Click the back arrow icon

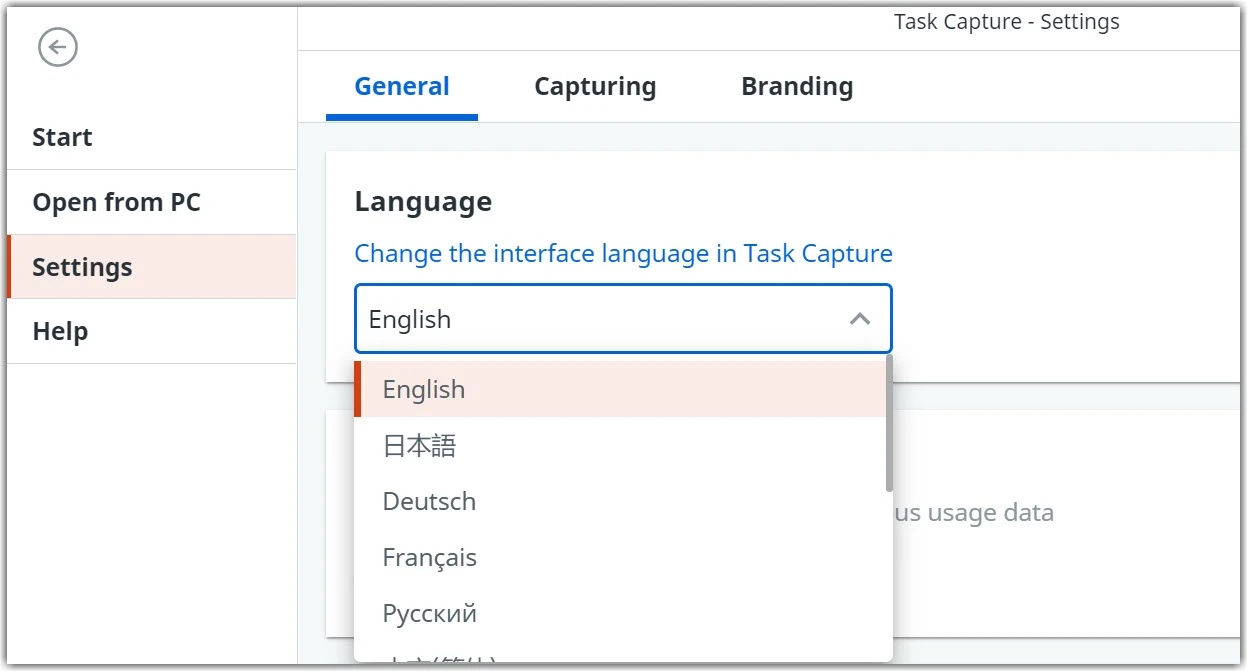[x=58, y=47]
